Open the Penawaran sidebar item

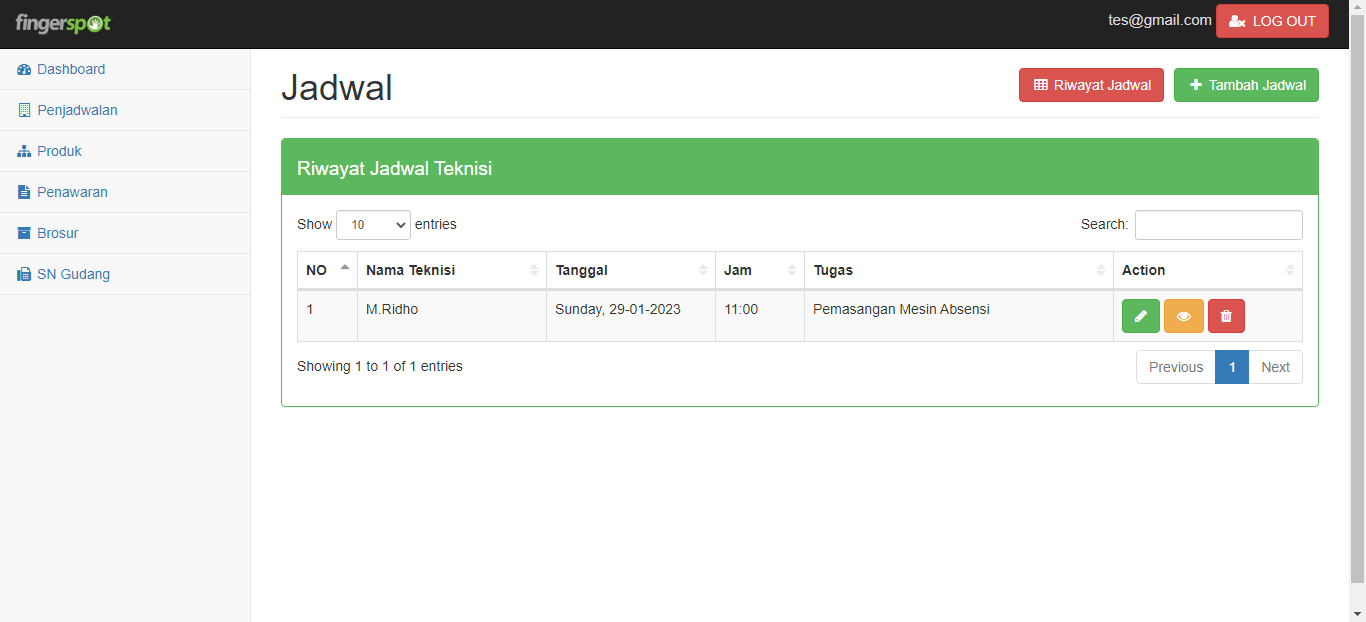click(72, 192)
